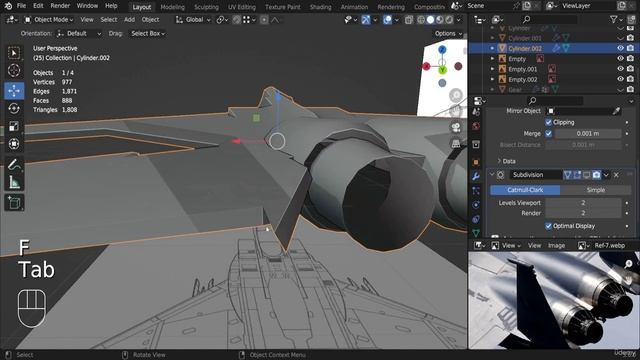Open the Physics properties tab
Viewport: 640px width, 360px height.
[x=476, y=204]
